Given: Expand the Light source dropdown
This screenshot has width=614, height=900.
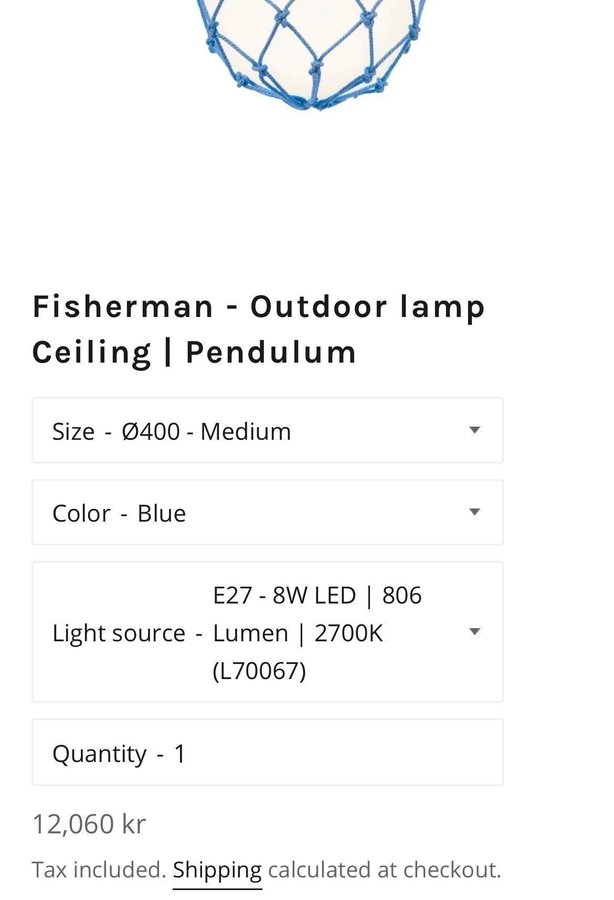Looking at the screenshot, I should [x=267, y=632].
